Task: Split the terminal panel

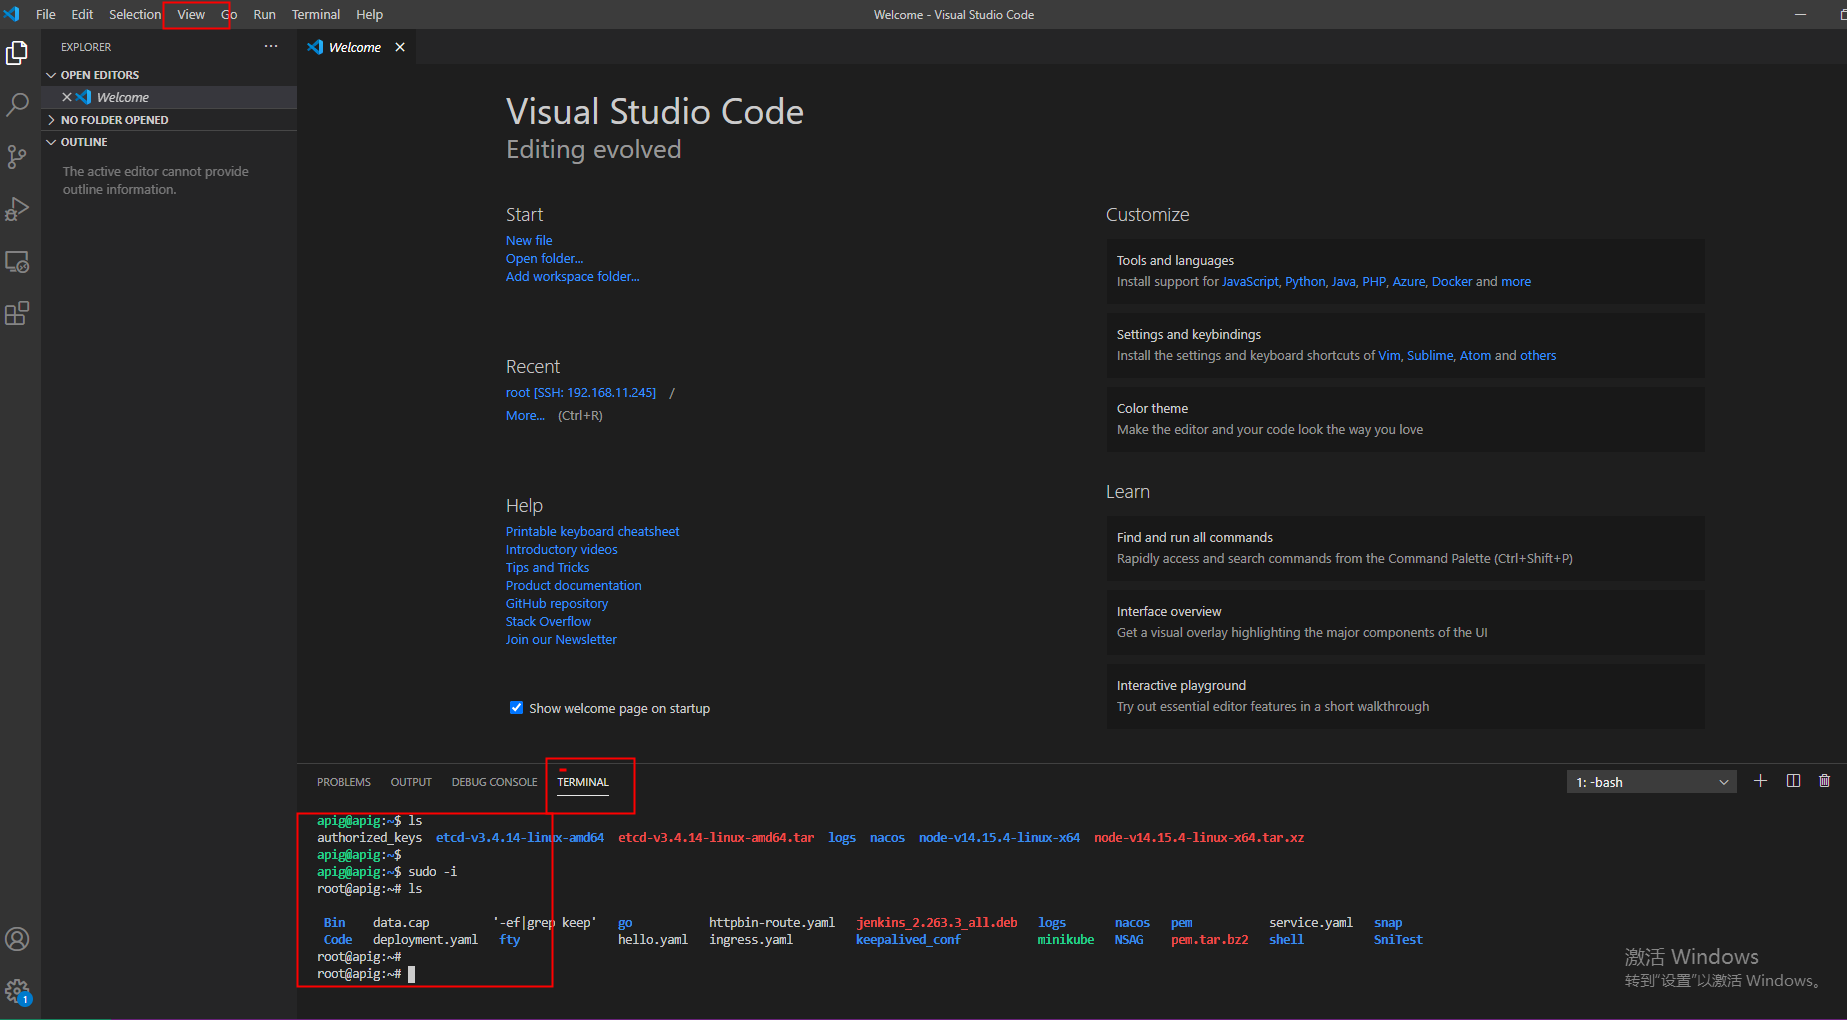Action: point(1793,781)
